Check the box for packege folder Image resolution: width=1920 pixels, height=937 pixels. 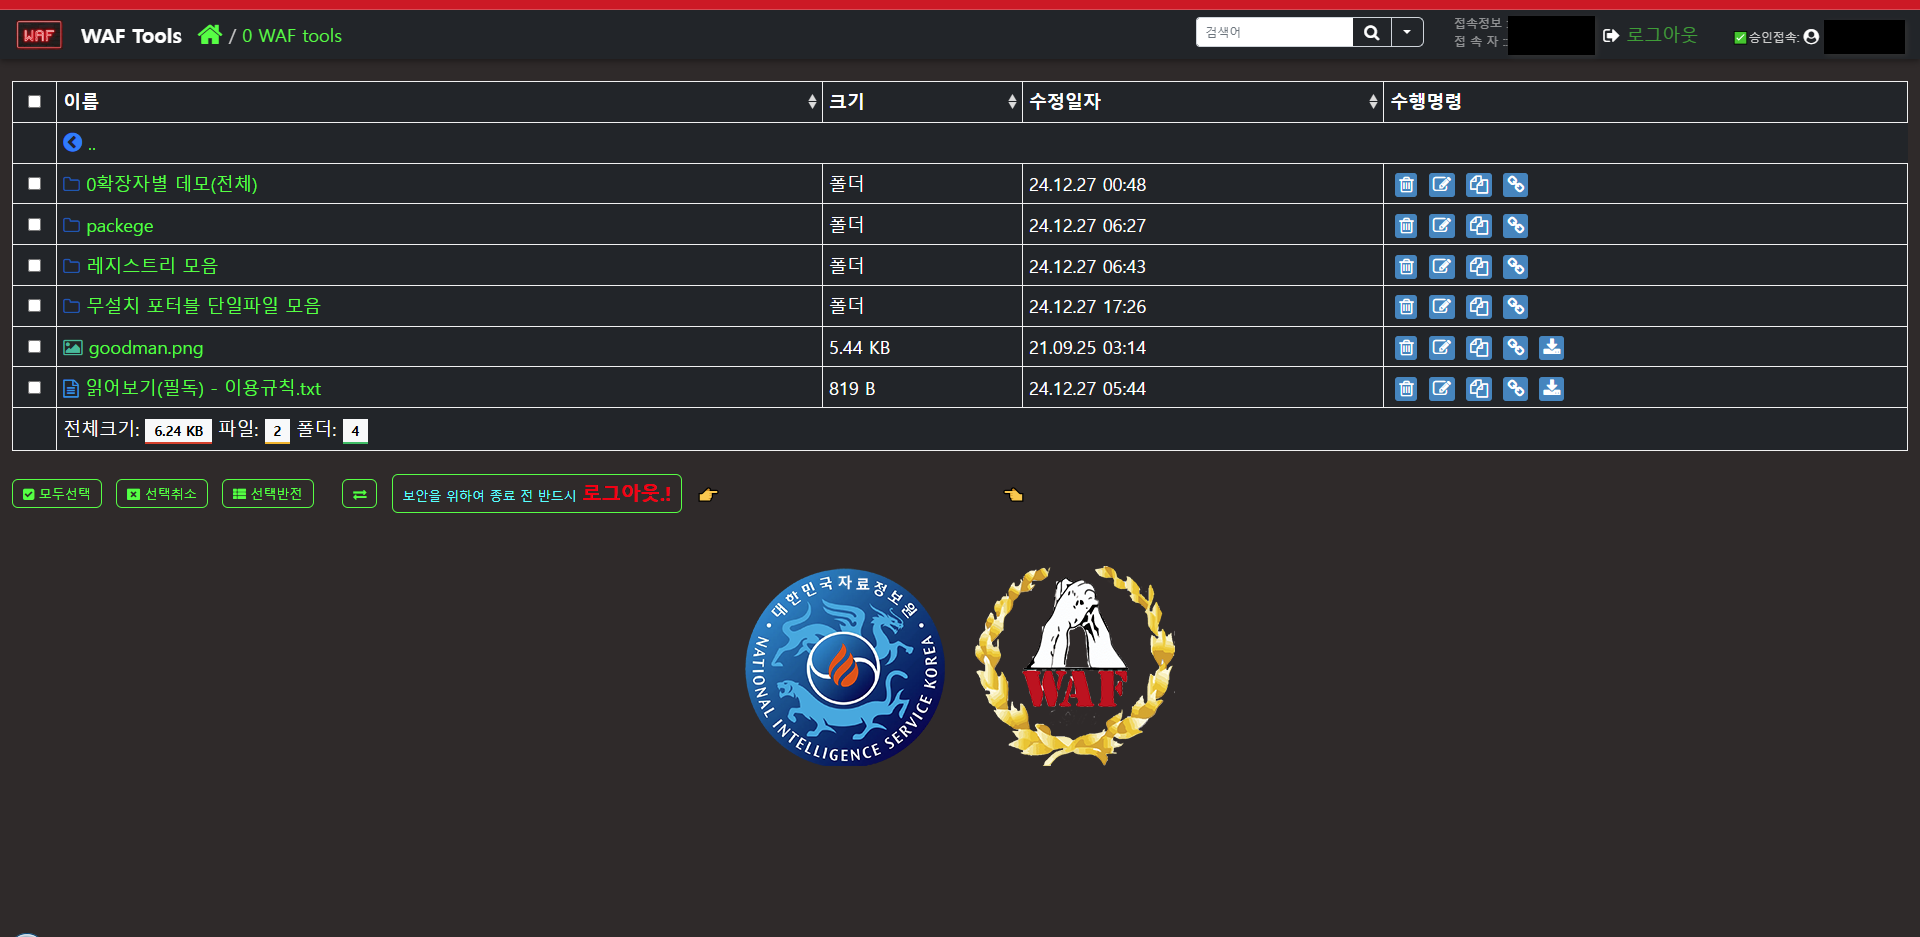[x=34, y=225]
